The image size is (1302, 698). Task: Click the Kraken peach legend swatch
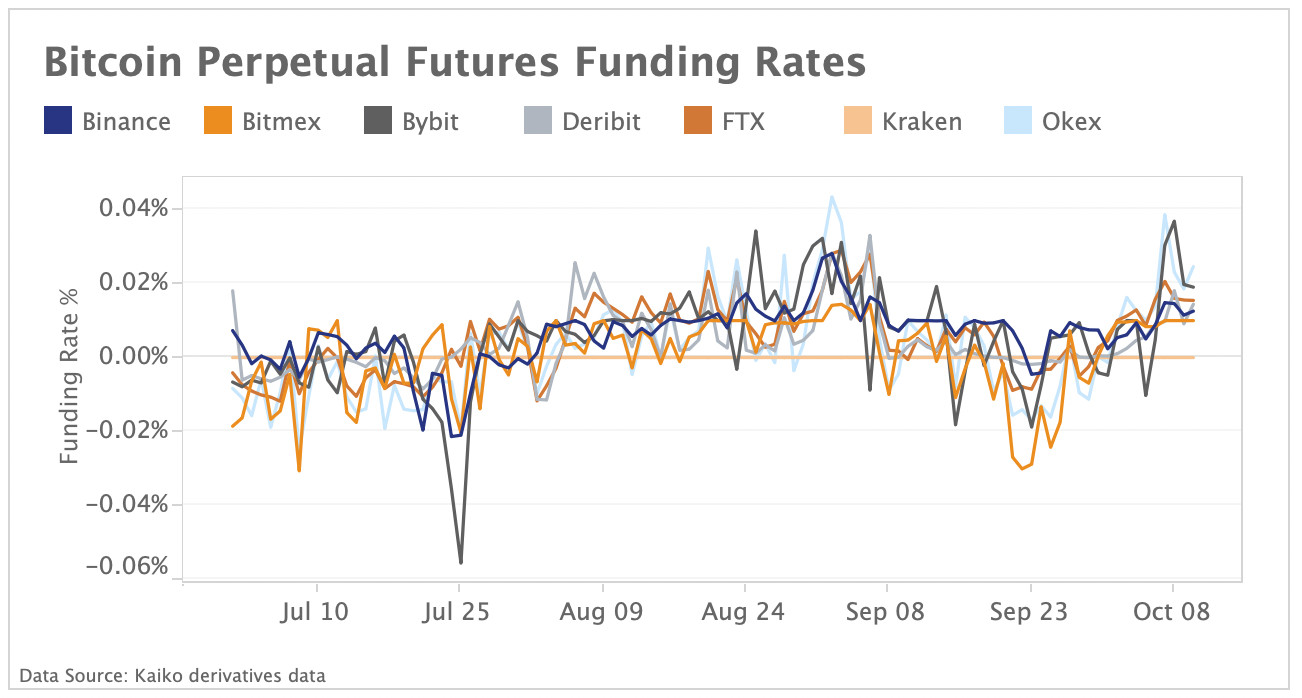[x=859, y=121]
